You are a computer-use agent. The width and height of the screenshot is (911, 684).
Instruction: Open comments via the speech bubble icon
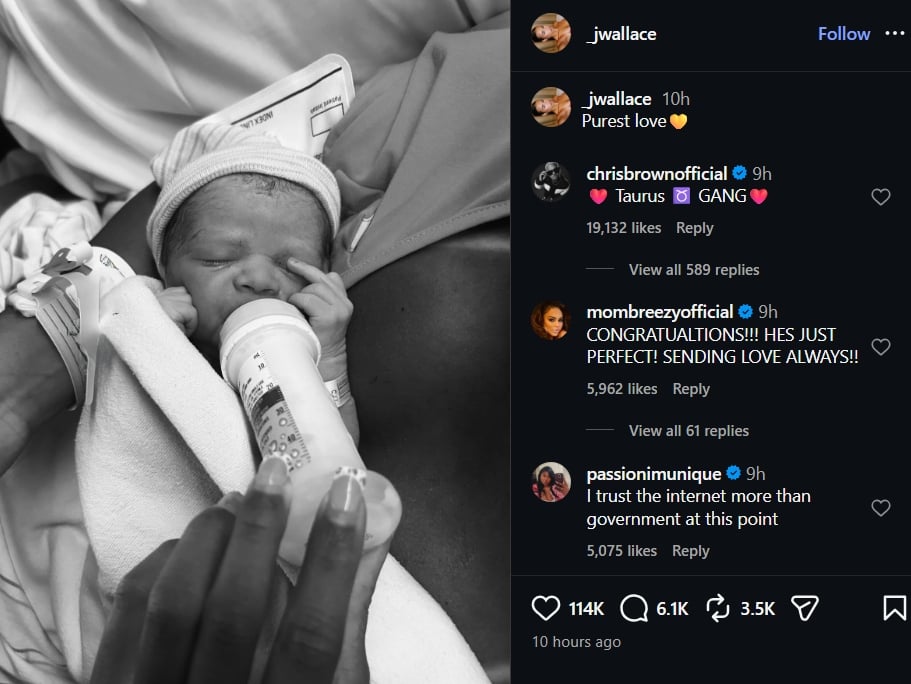tap(634, 608)
